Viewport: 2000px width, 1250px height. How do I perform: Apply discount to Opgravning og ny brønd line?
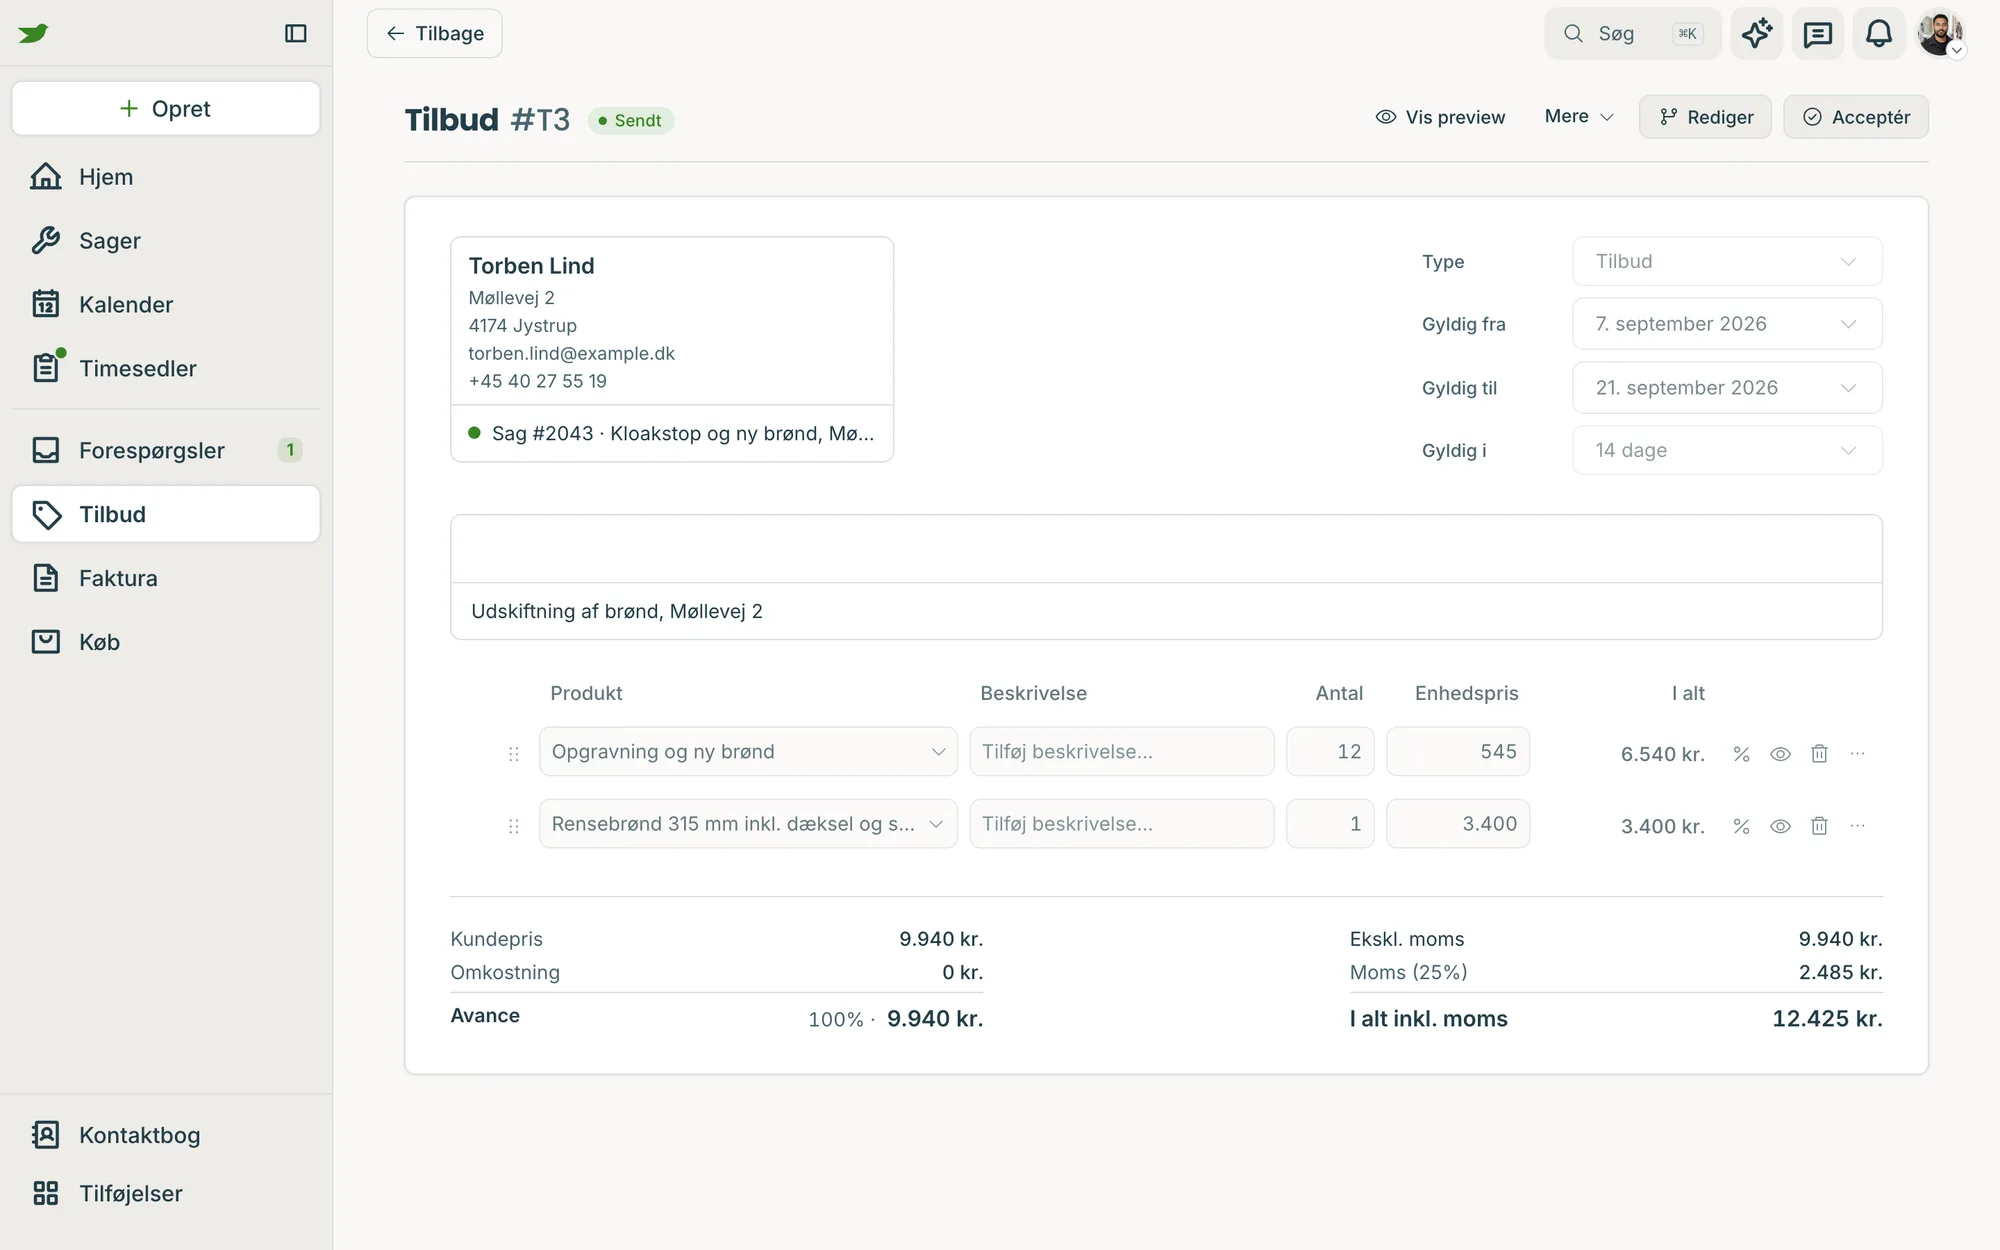[1741, 754]
